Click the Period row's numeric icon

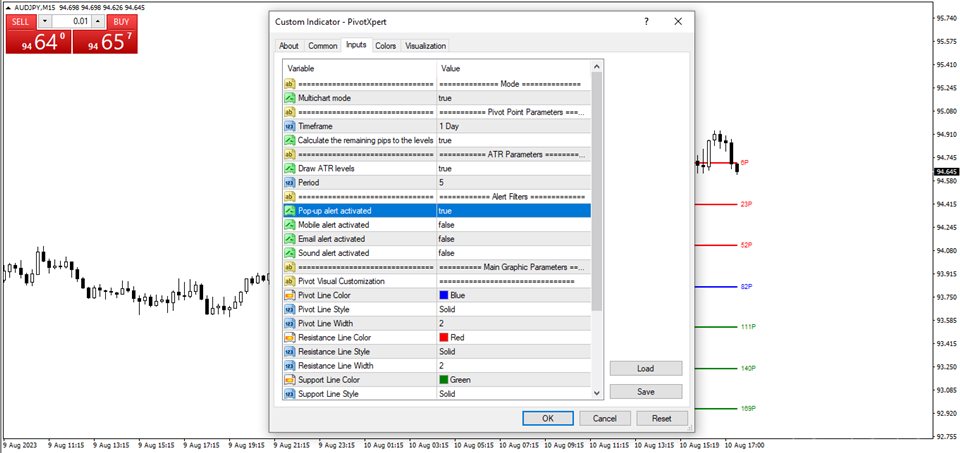point(290,182)
